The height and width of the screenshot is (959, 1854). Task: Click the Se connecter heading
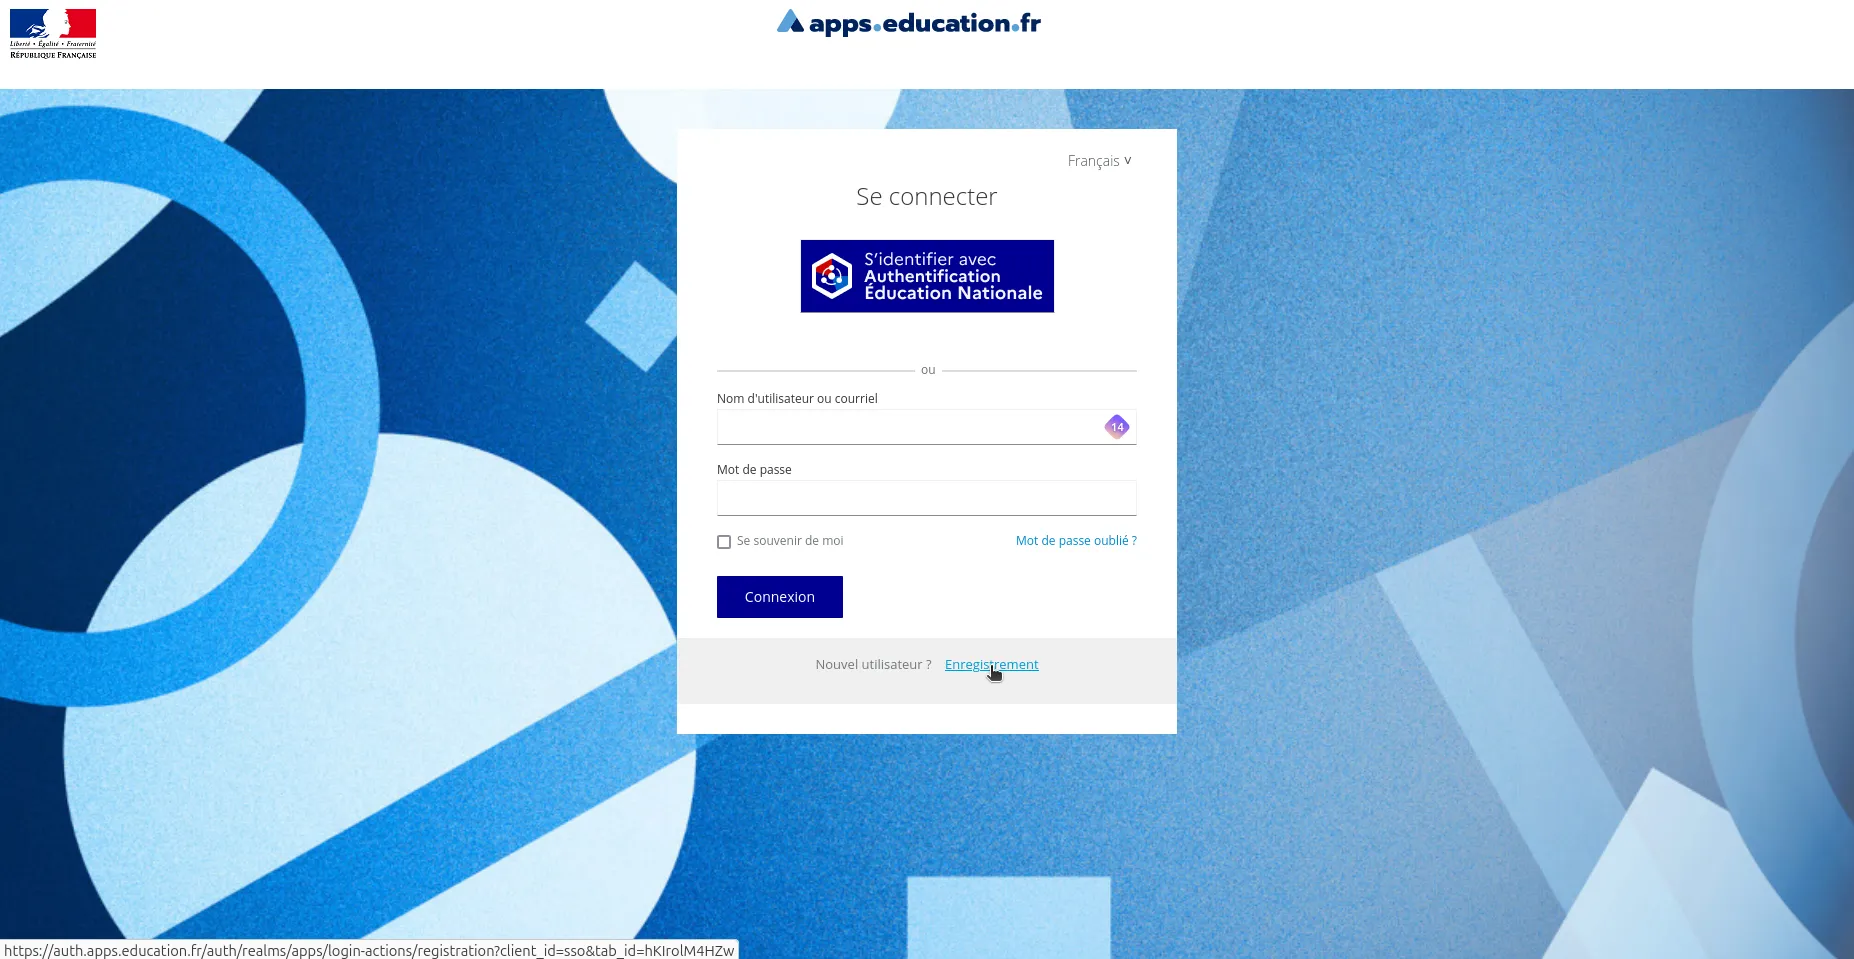tap(926, 197)
